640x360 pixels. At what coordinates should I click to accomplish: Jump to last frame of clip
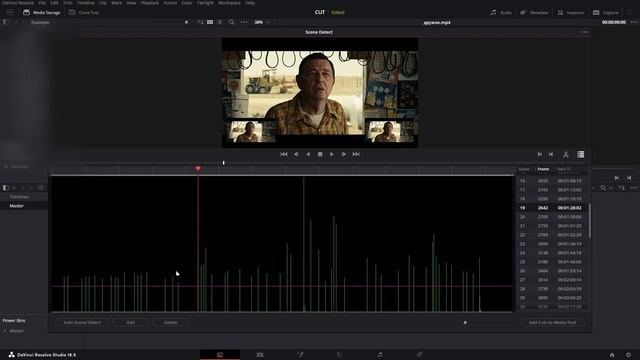point(356,154)
